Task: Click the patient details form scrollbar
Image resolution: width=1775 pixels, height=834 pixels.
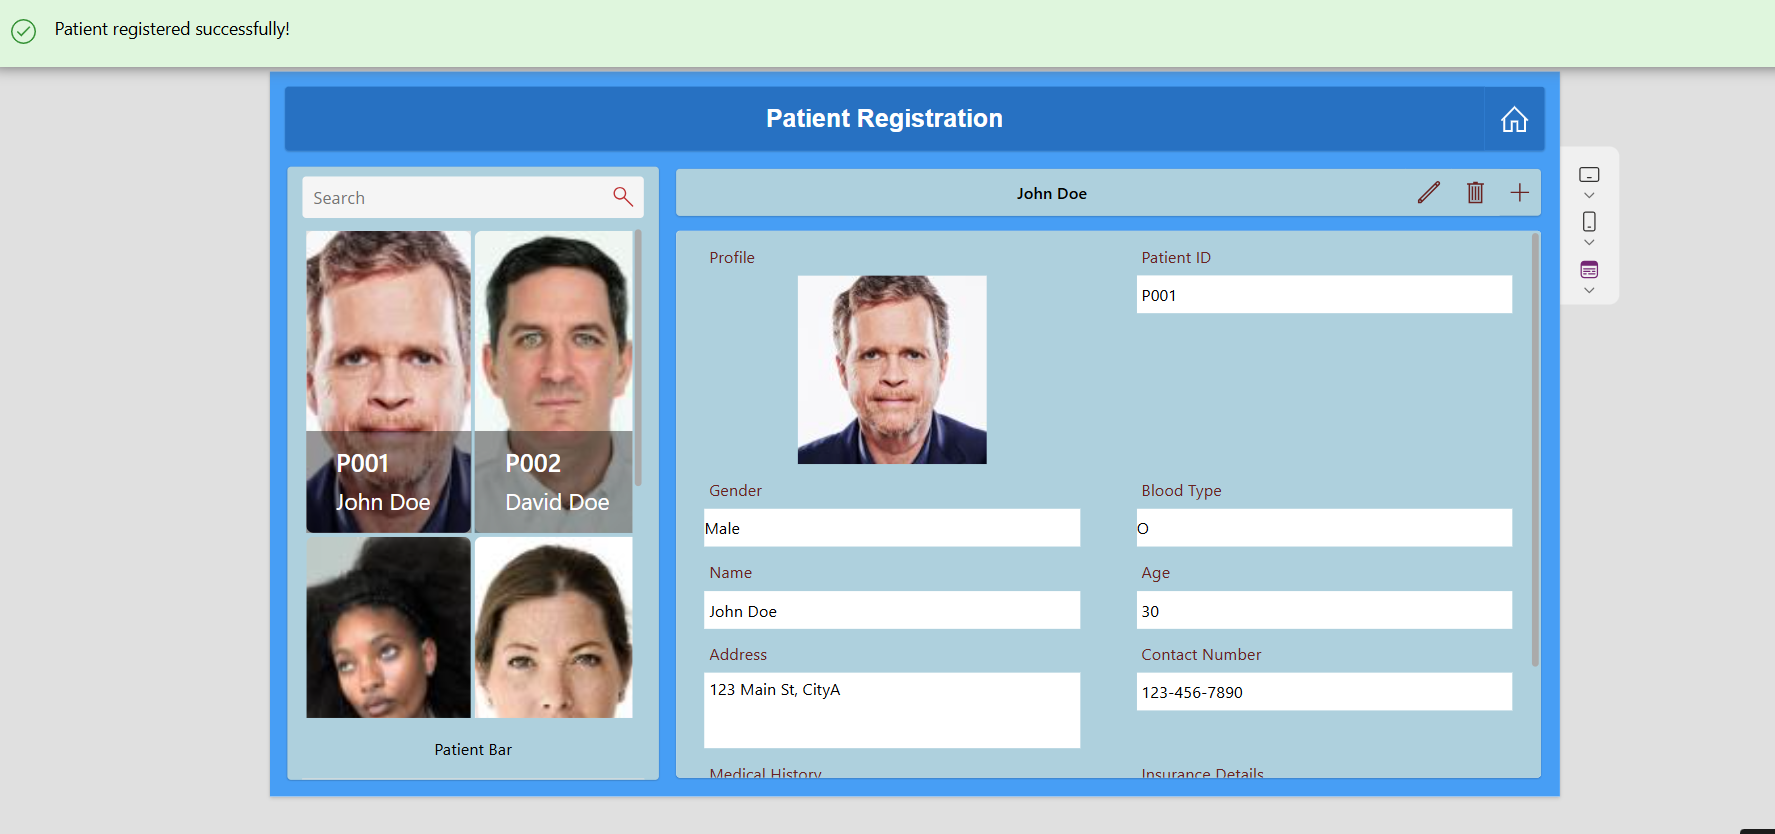Action: (x=1535, y=450)
